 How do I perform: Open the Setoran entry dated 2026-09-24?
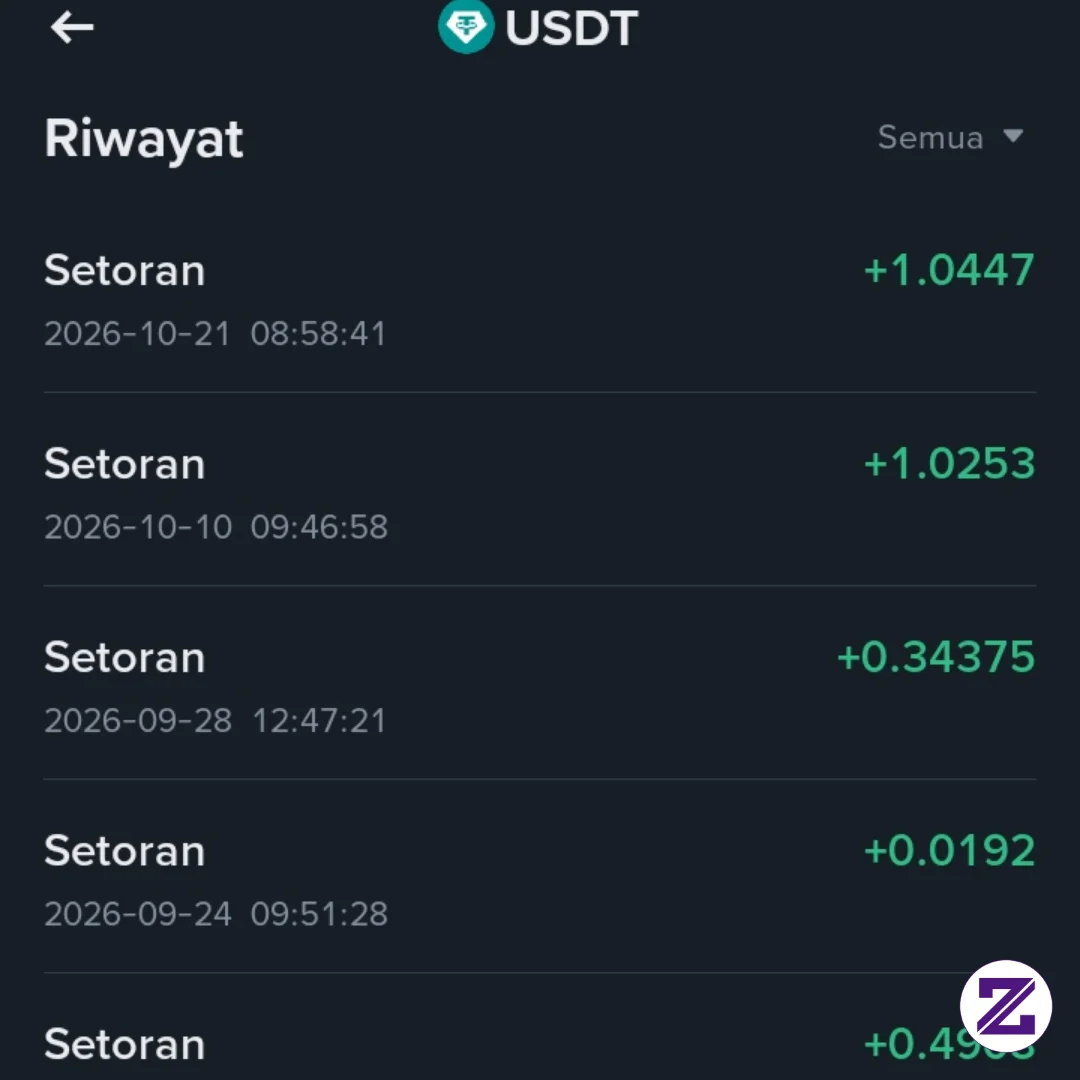click(x=540, y=877)
